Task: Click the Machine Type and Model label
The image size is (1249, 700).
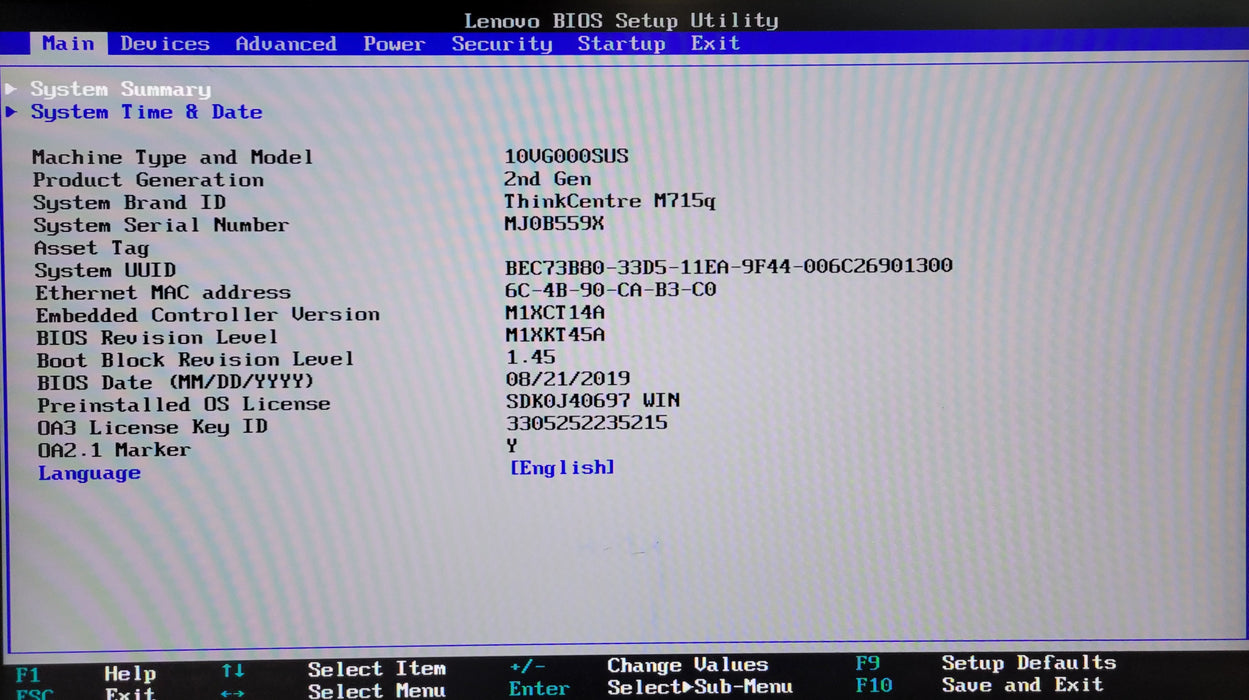Action: pyautogui.click(x=173, y=157)
